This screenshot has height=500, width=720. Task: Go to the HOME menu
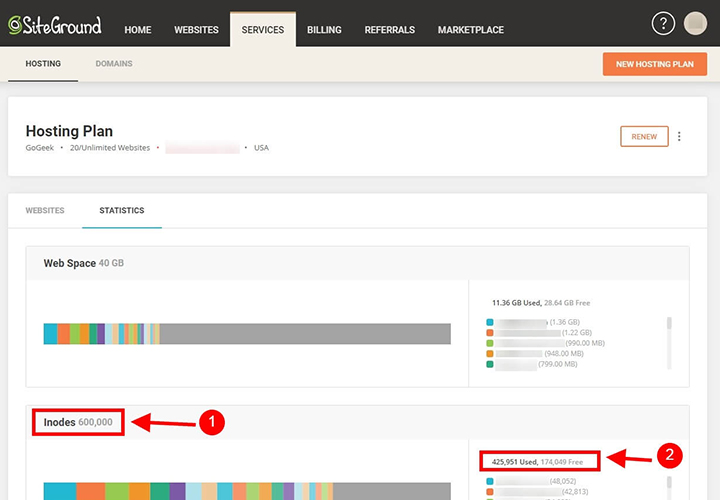[138, 30]
